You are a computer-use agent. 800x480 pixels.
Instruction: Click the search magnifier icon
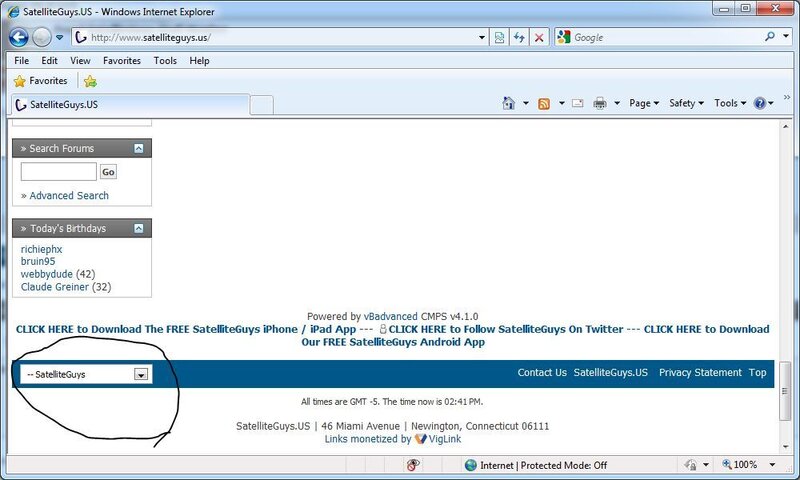tap(770, 36)
